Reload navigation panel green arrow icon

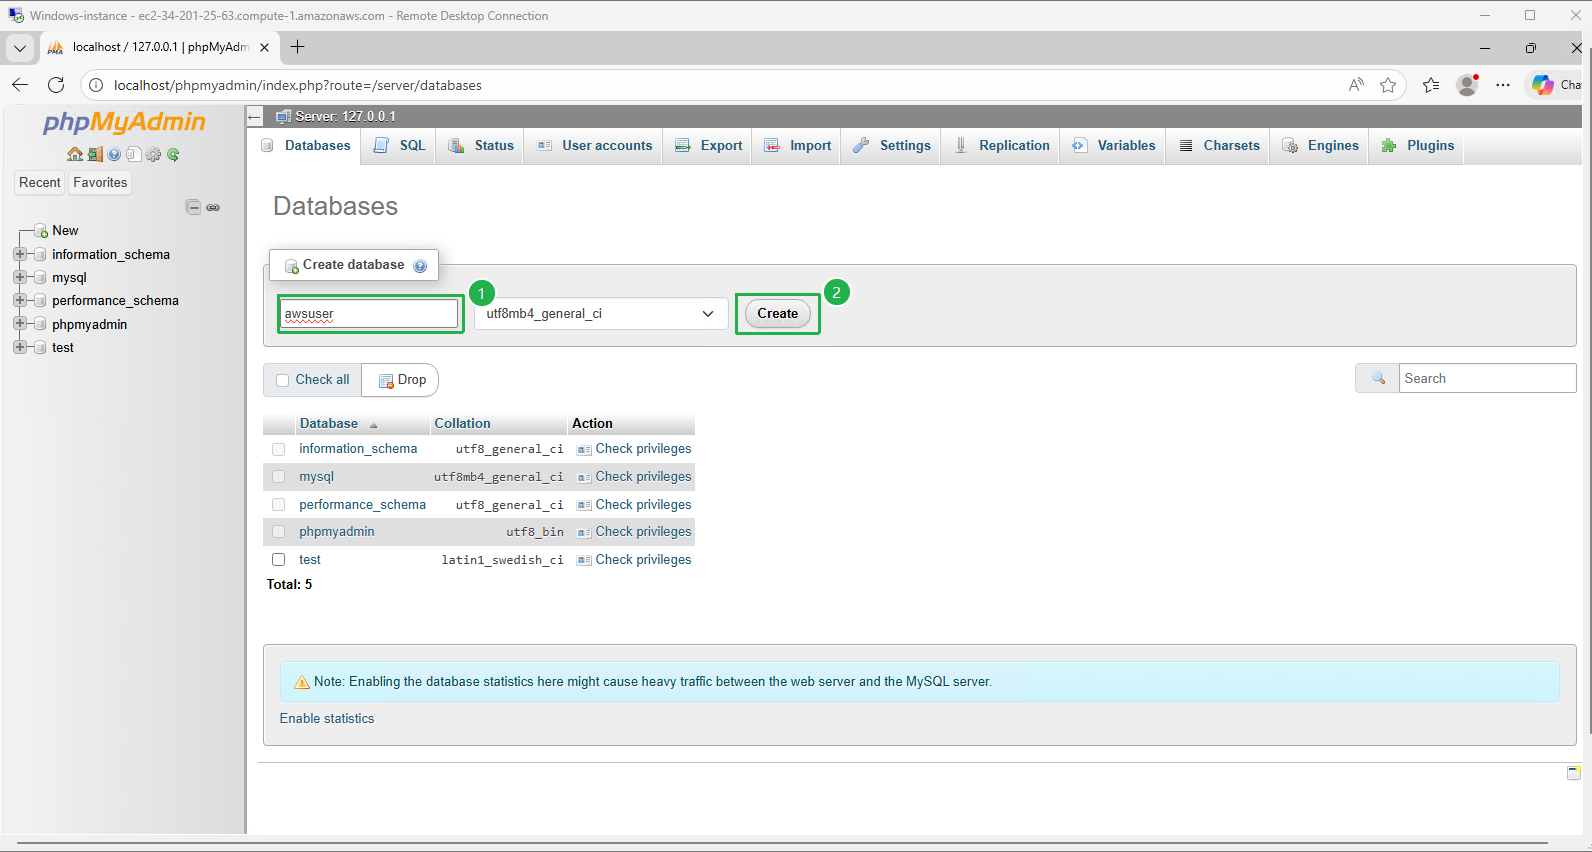pos(173,154)
